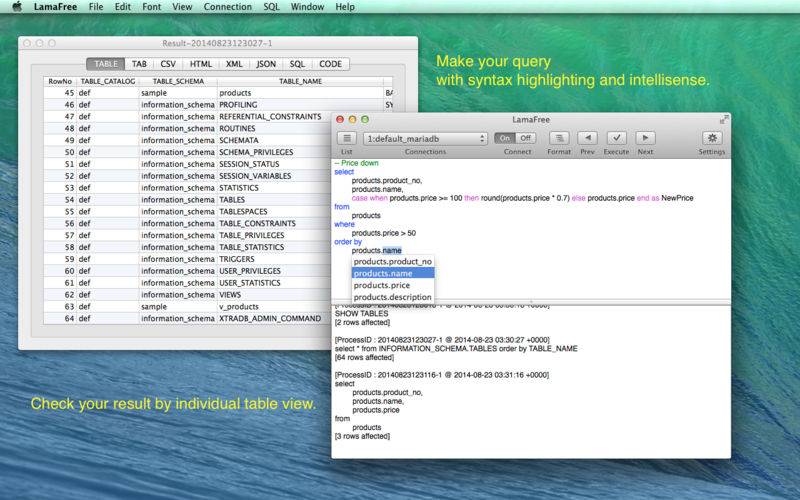Open the Font menu
Viewport: 800px width, 500px height.
(x=152, y=7)
